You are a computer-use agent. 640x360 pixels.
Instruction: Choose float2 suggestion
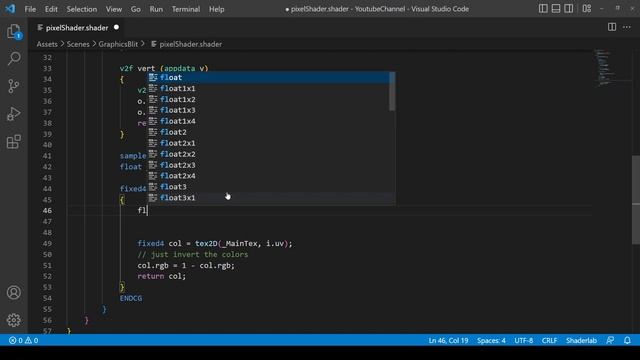268,132
